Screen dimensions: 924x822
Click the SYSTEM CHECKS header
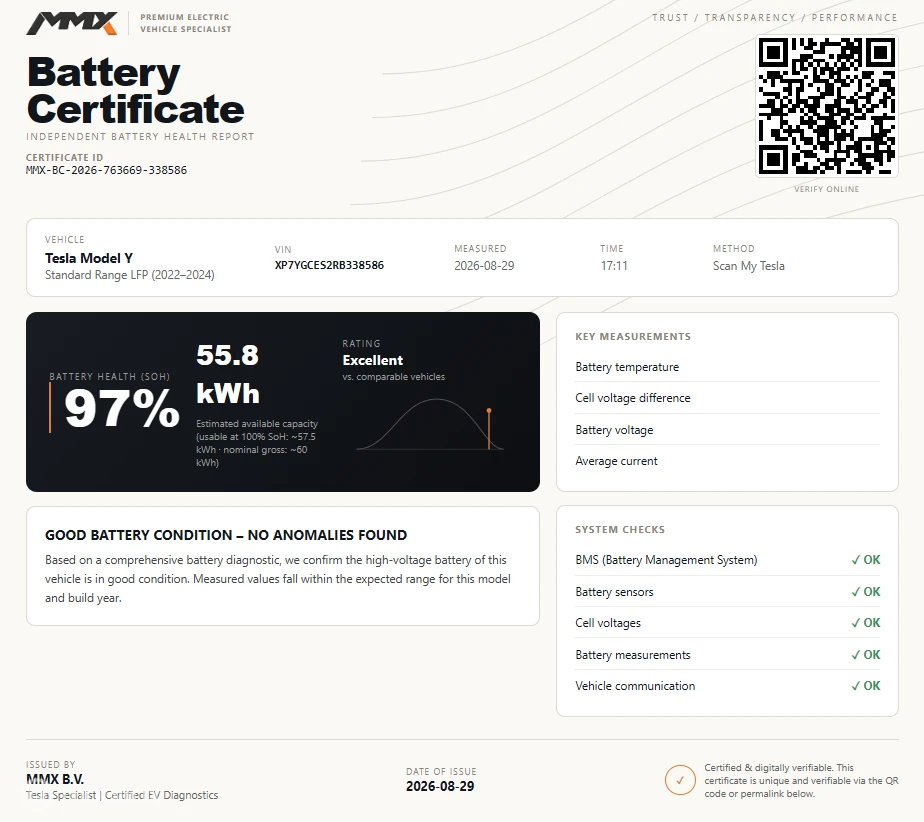[620, 530]
